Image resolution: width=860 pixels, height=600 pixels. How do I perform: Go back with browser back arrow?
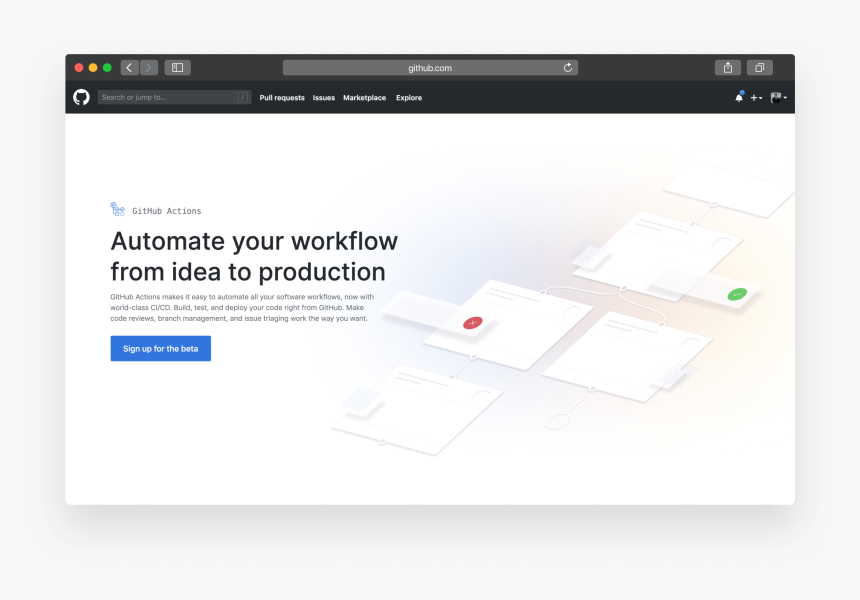pos(129,67)
